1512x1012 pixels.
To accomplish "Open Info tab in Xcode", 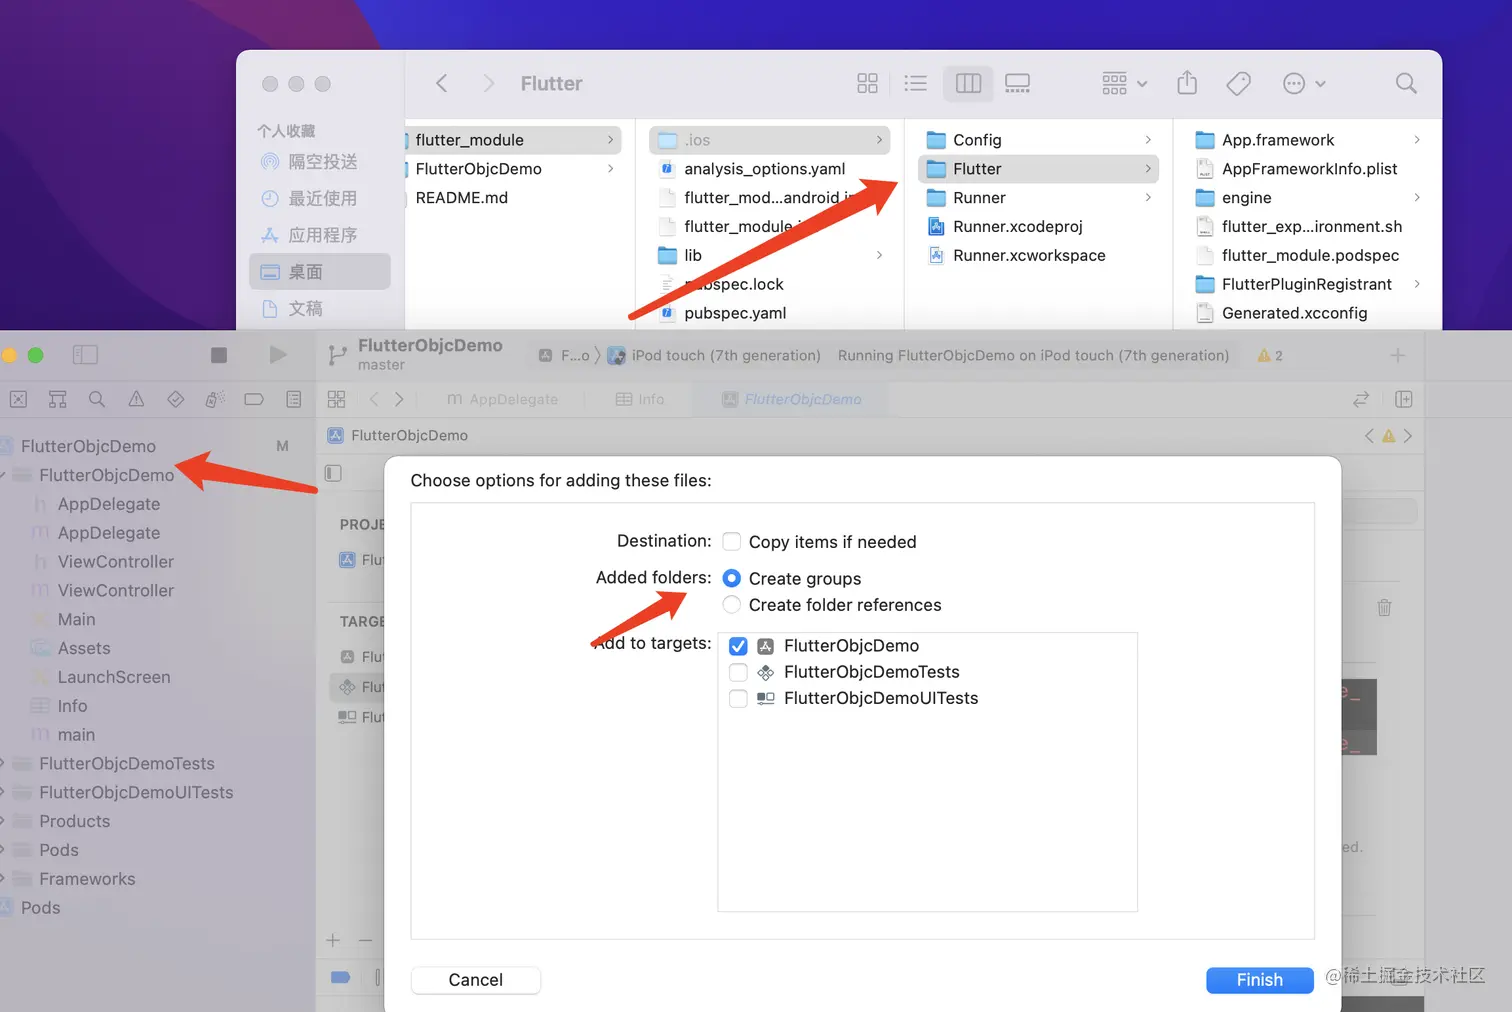I will click(x=640, y=399).
